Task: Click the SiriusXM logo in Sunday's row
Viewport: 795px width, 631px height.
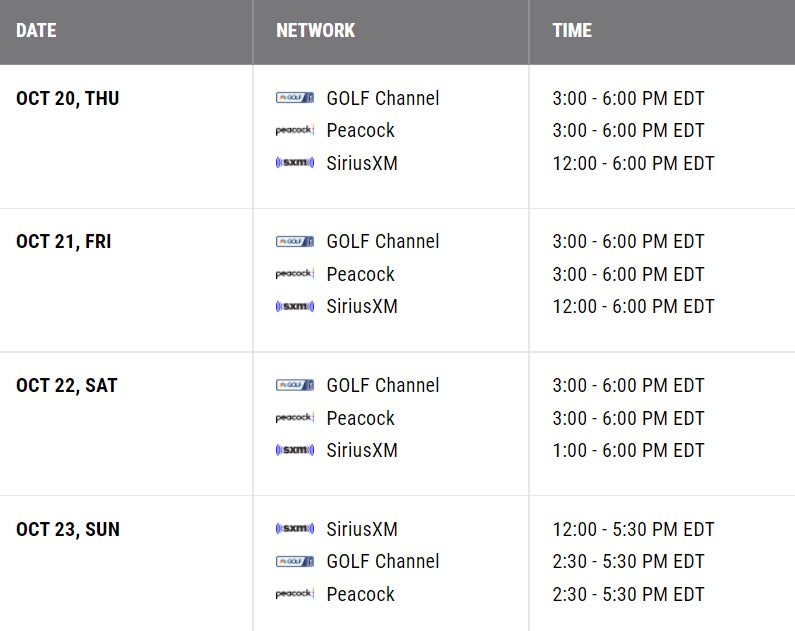Action: coord(295,529)
